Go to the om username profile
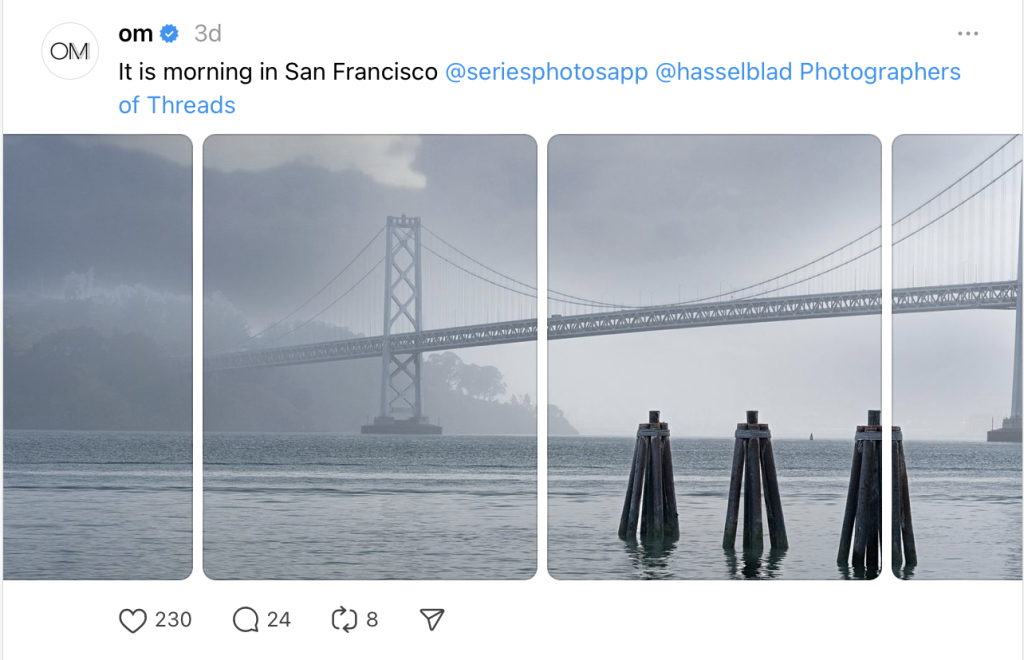The height and width of the screenshot is (660, 1024). 135,34
